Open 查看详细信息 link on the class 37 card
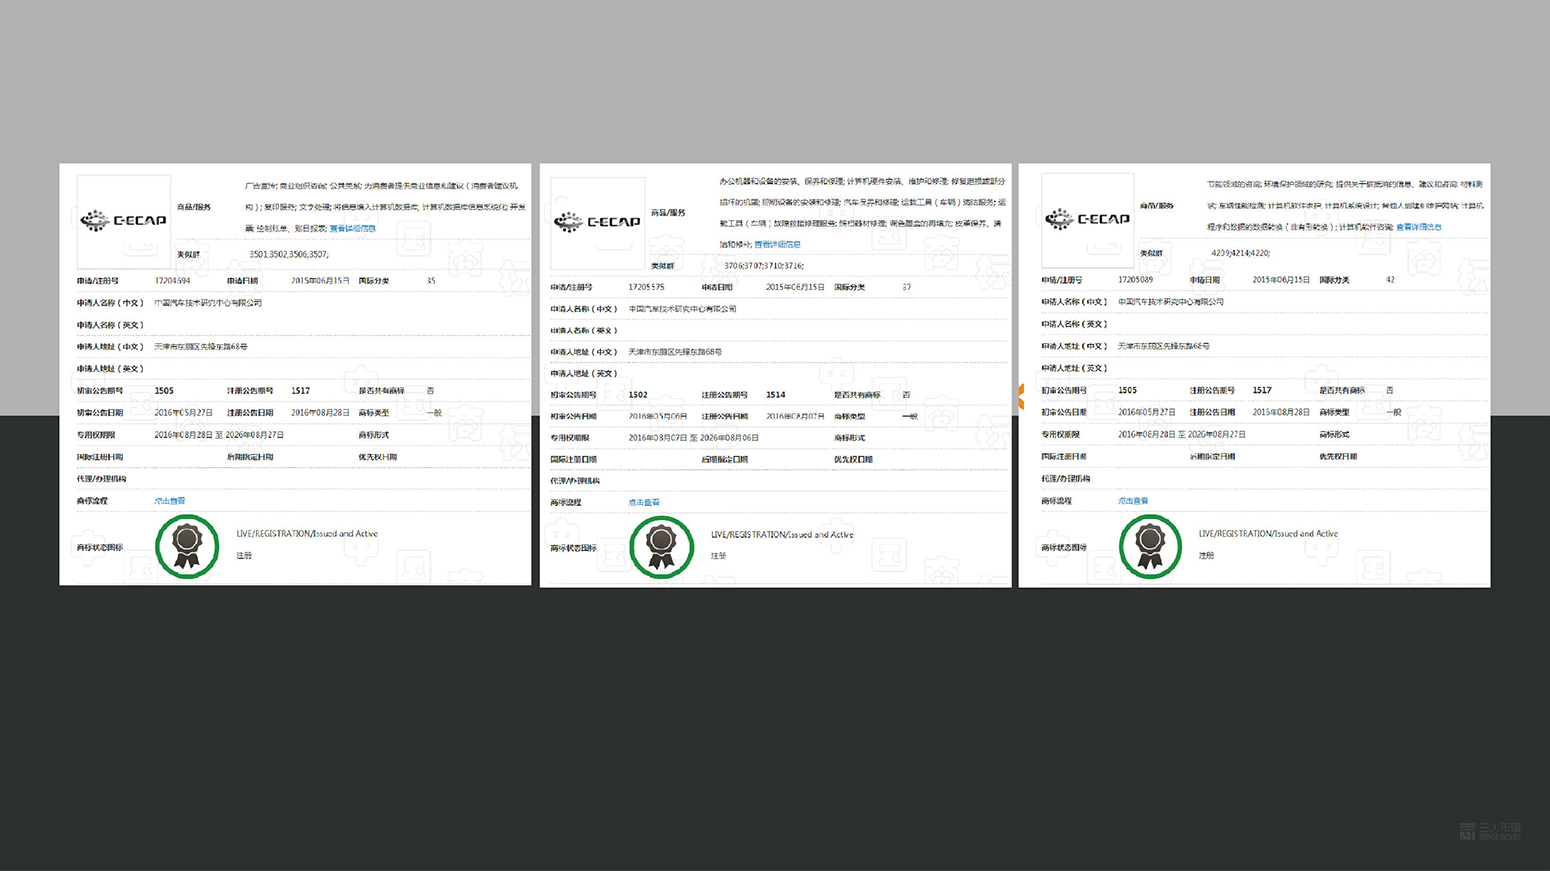The image size is (1550, 871). tap(777, 244)
